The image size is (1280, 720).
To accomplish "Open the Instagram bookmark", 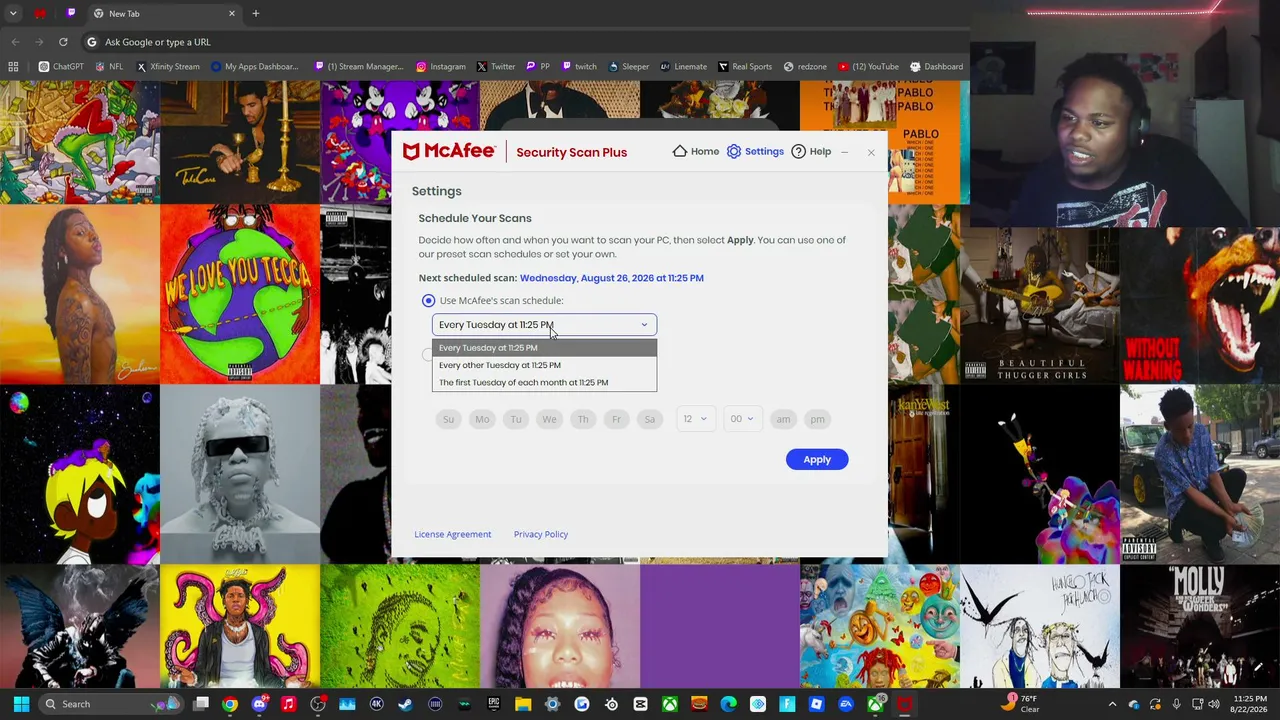I will (x=441, y=67).
